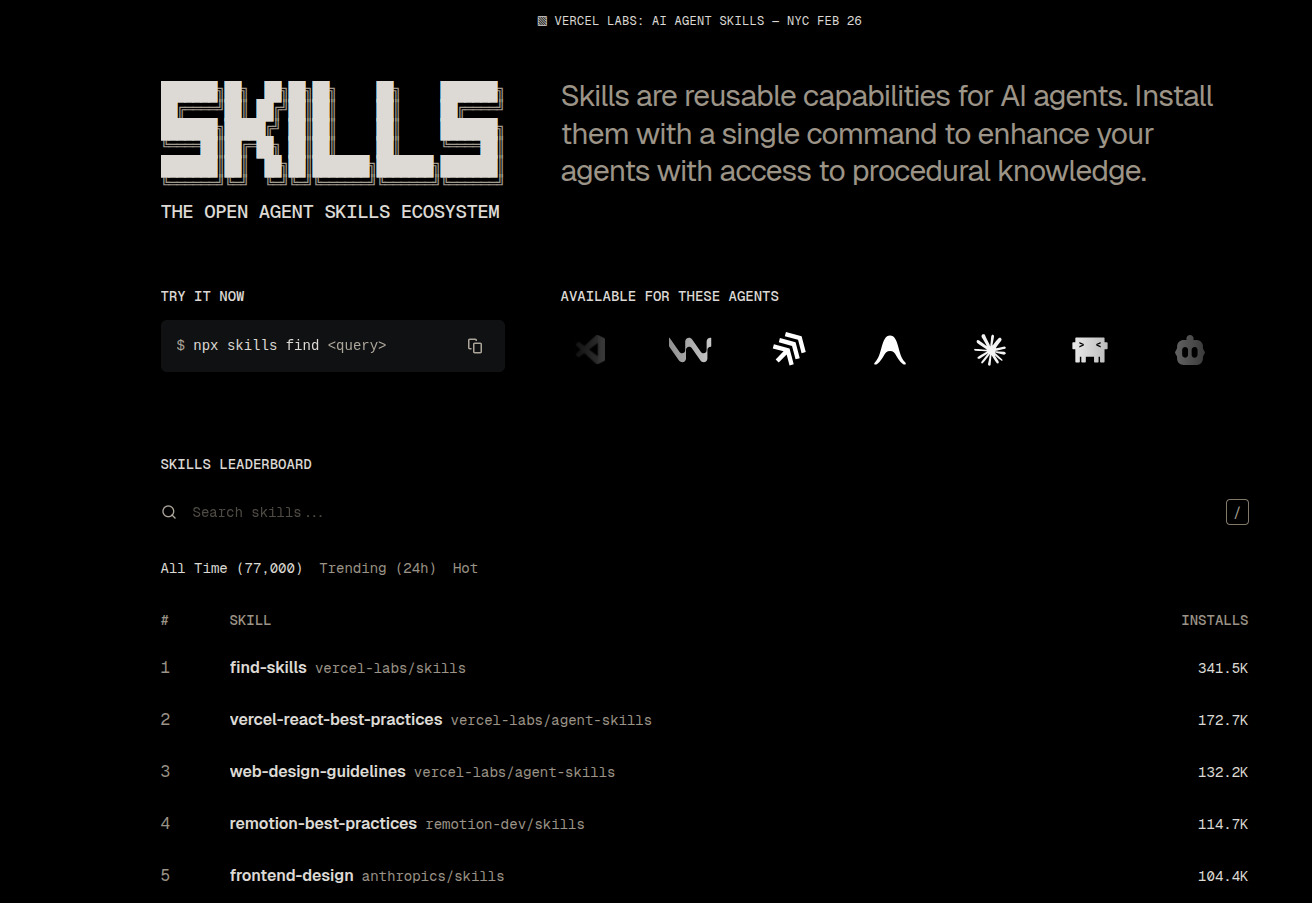Viewport: 1312px width, 903px height.
Task: Click the Claude starburst agent icon
Action: coord(990,349)
